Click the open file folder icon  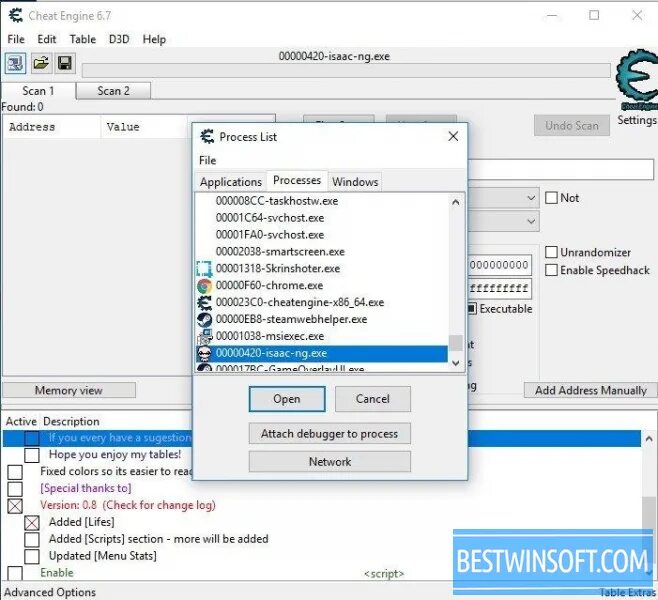pos(41,63)
